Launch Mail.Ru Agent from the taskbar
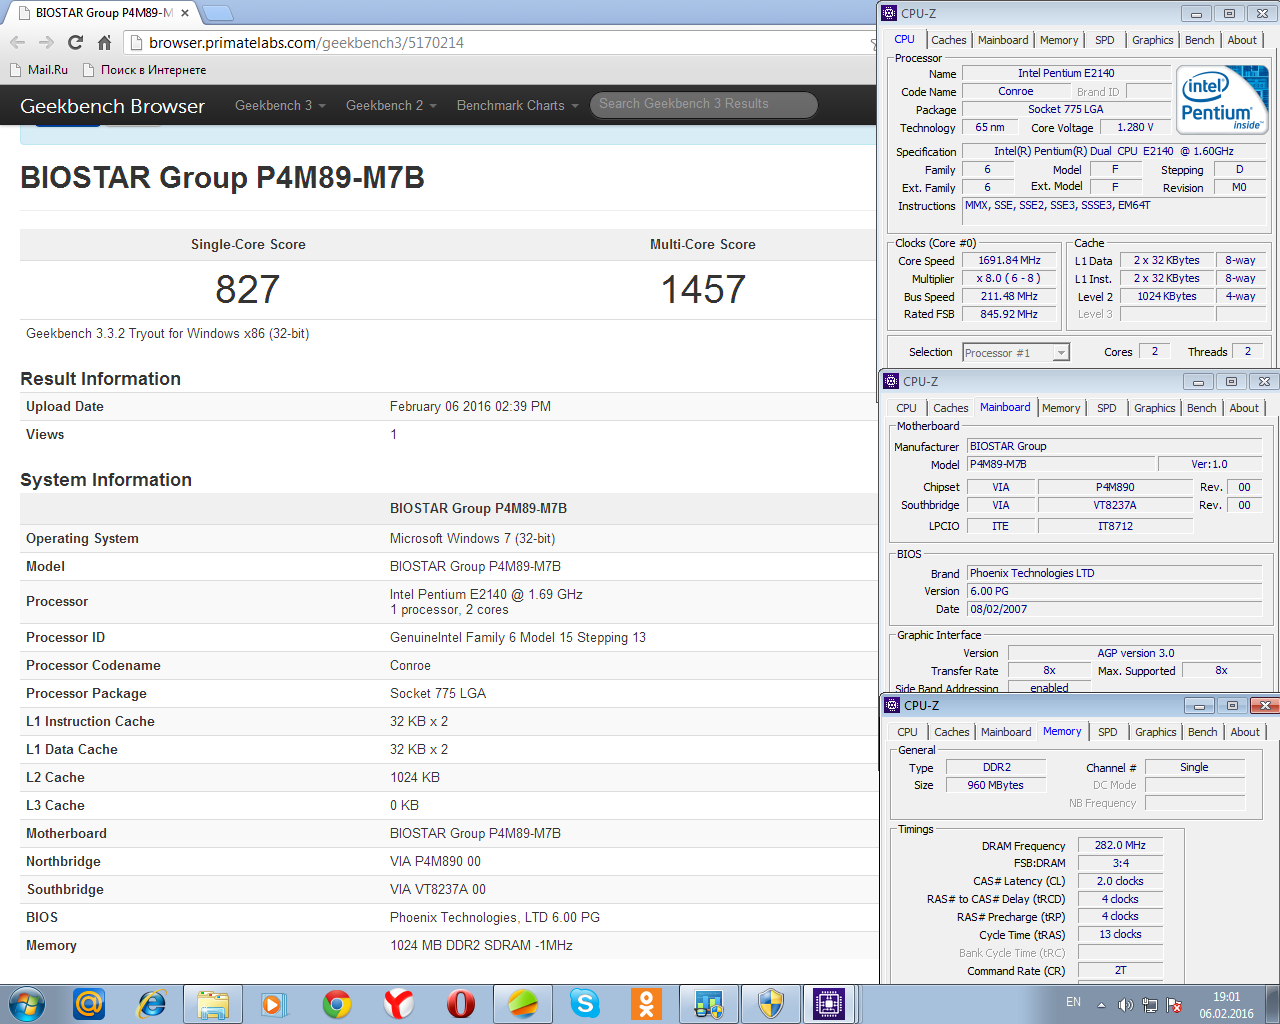 (x=89, y=1004)
